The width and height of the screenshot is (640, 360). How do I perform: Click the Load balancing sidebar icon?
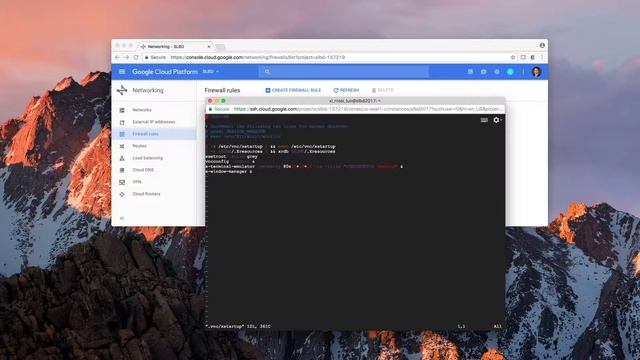tap(122, 158)
